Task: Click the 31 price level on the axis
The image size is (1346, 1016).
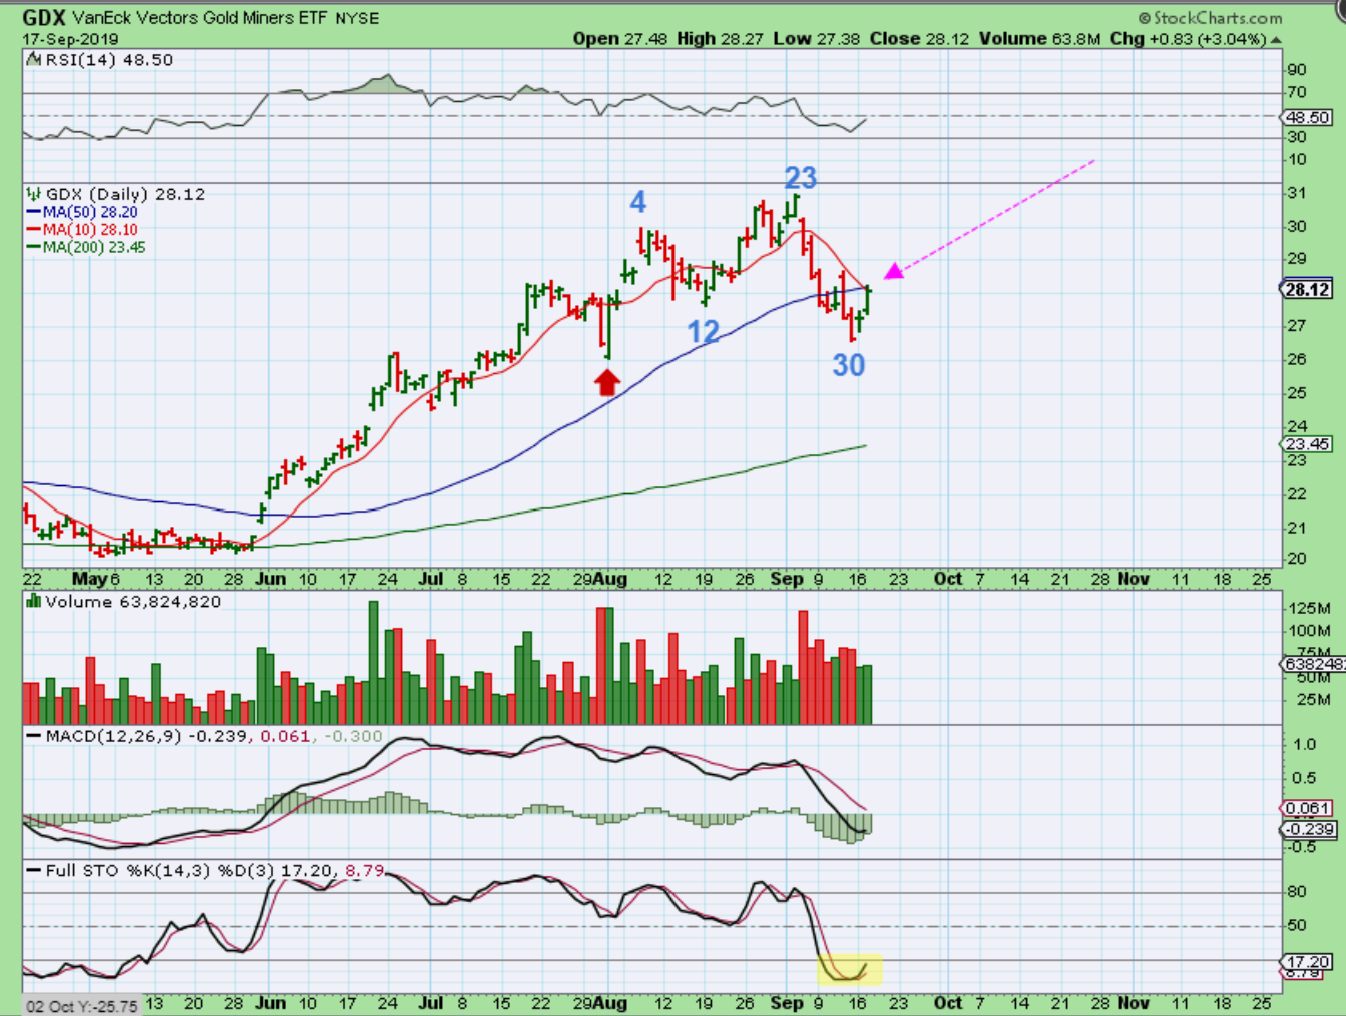Action: click(x=1297, y=193)
